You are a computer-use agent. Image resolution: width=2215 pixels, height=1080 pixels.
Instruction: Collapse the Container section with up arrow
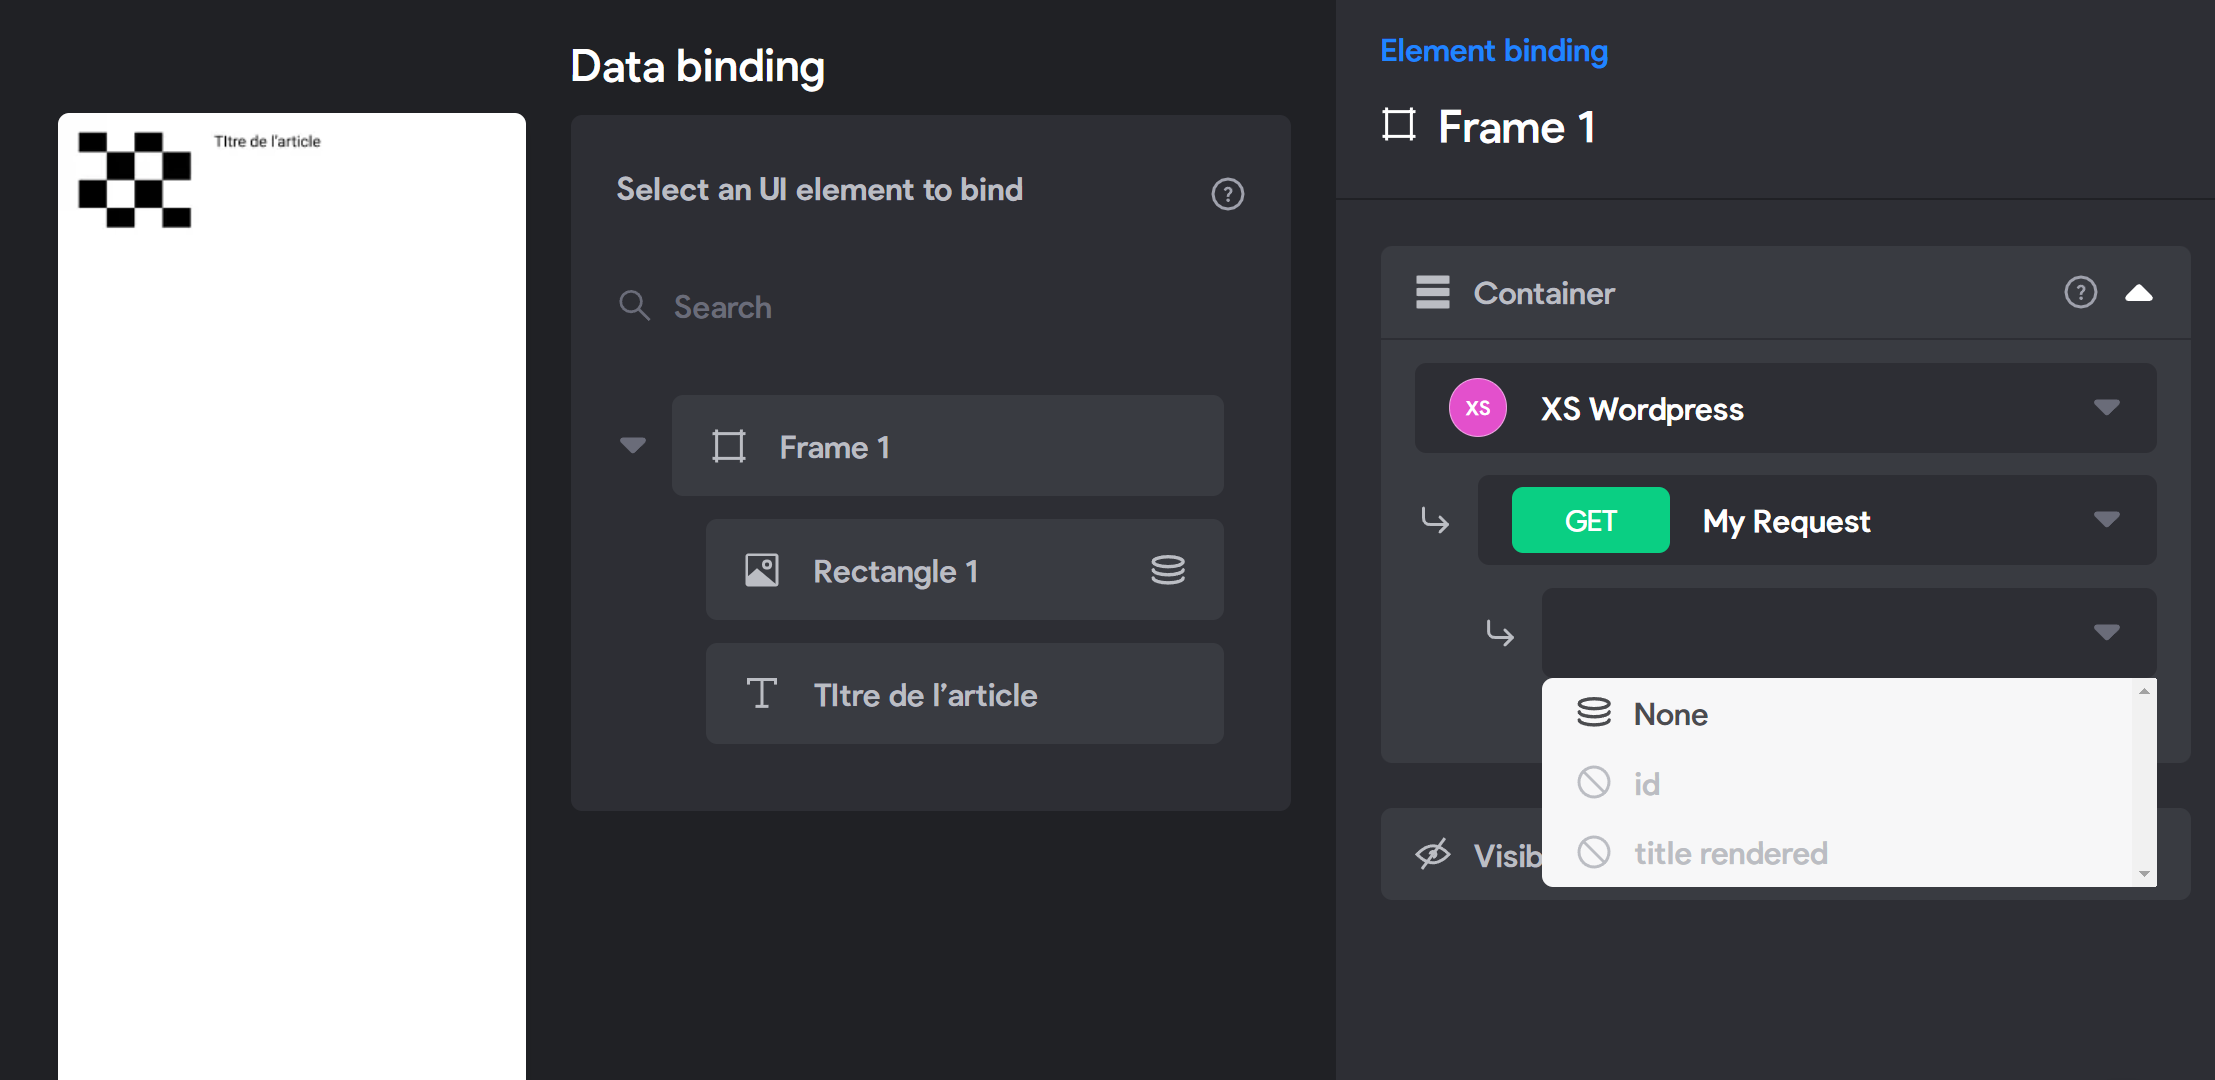[2138, 293]
